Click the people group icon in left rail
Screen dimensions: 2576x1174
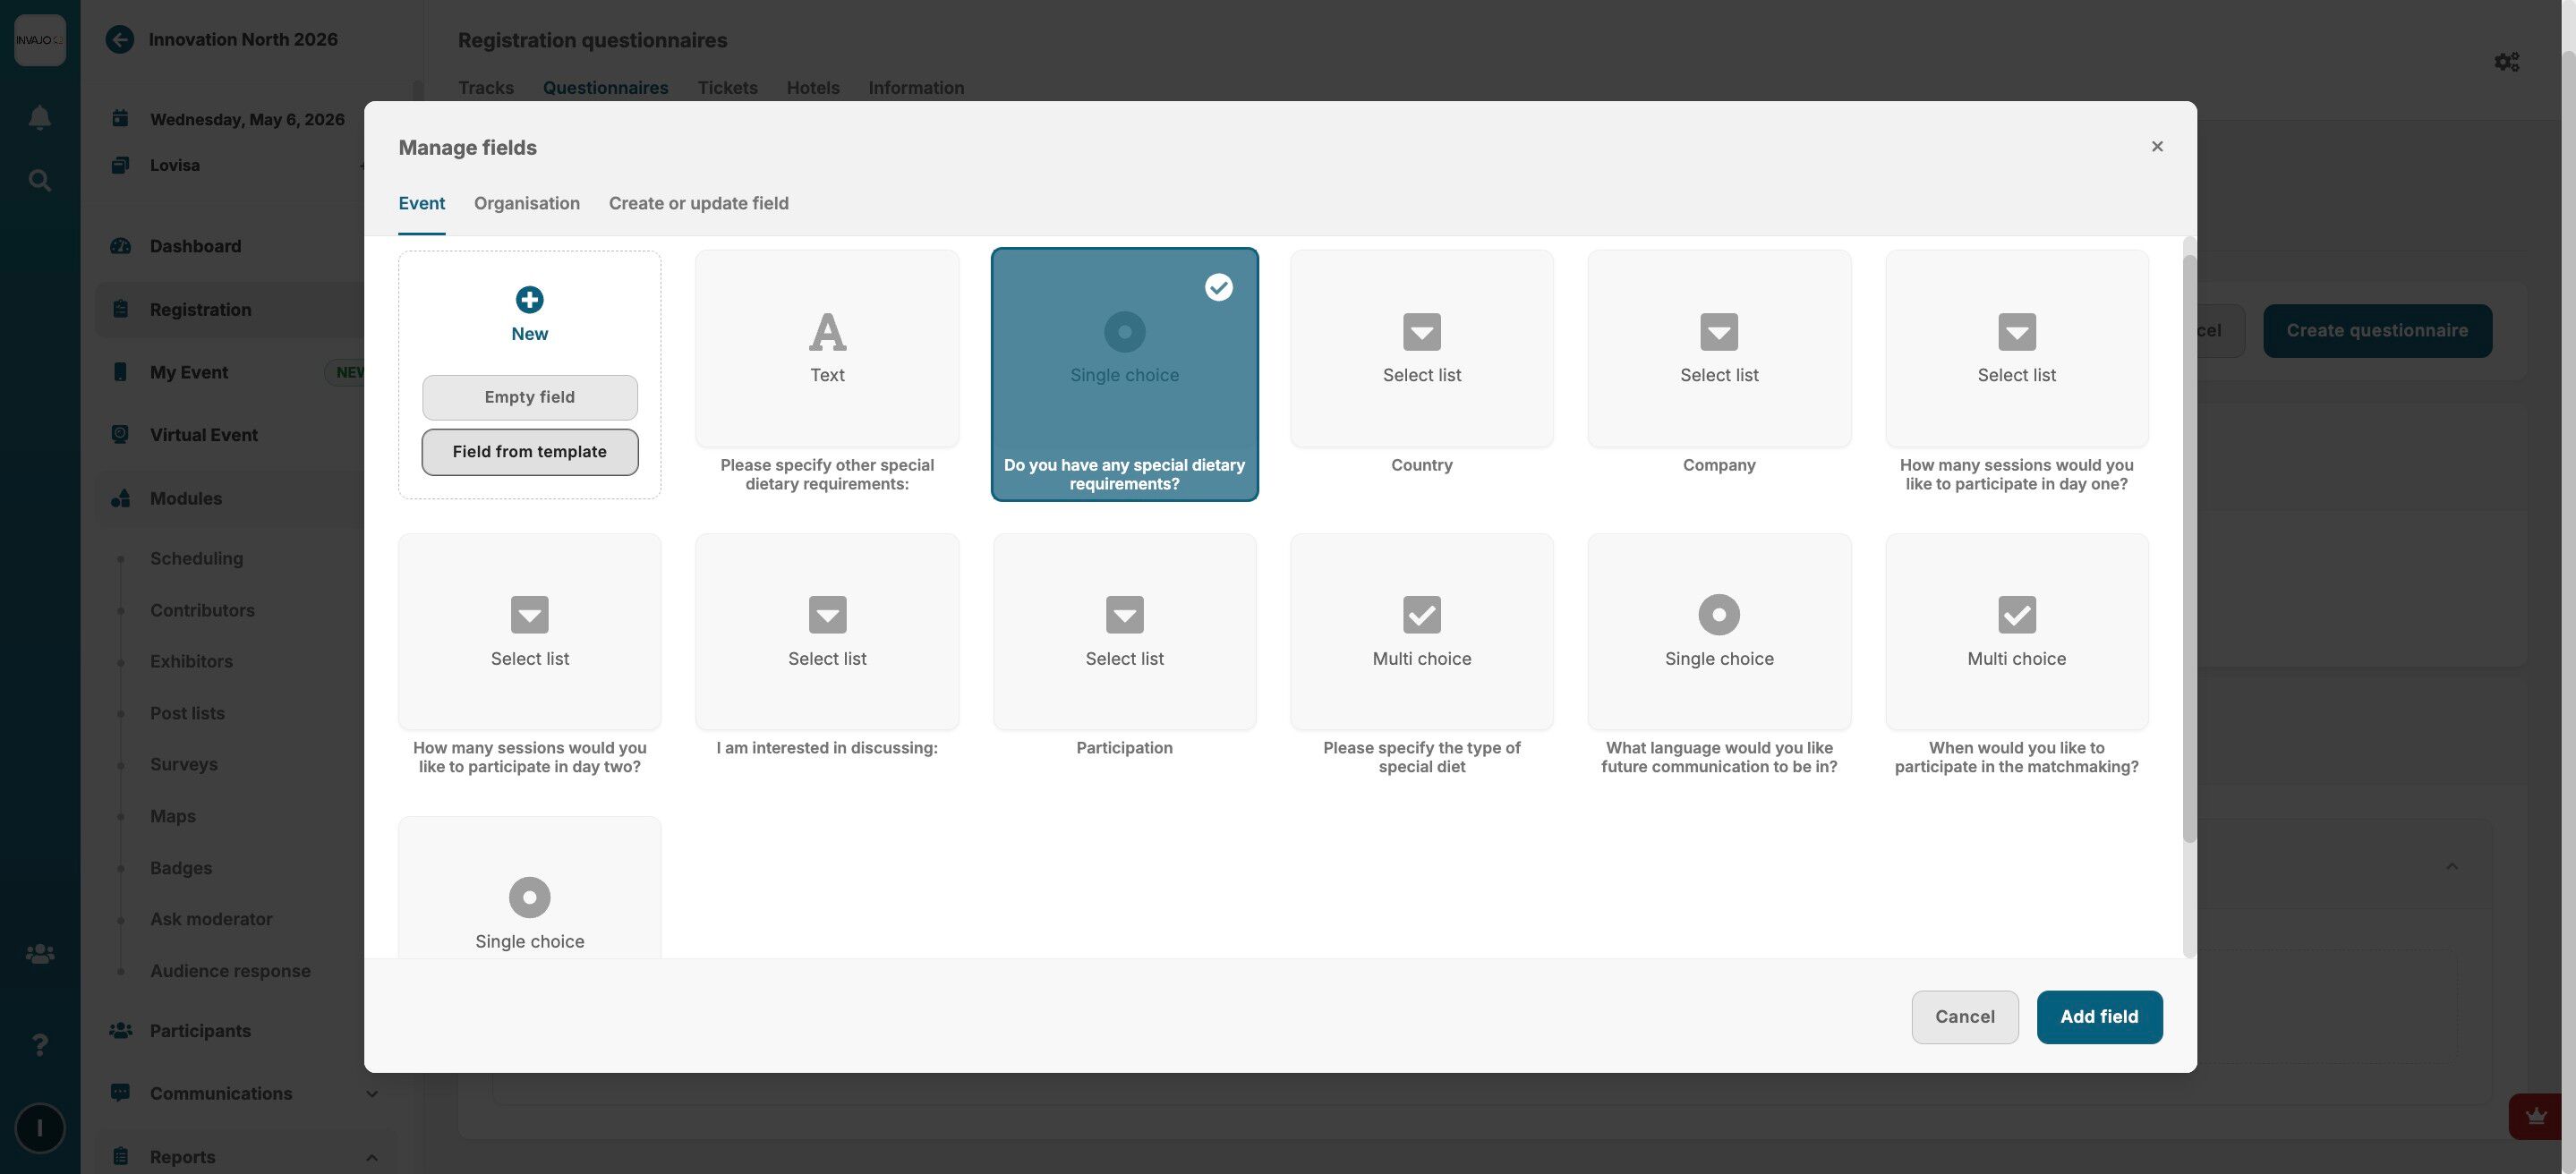(39, 955)
